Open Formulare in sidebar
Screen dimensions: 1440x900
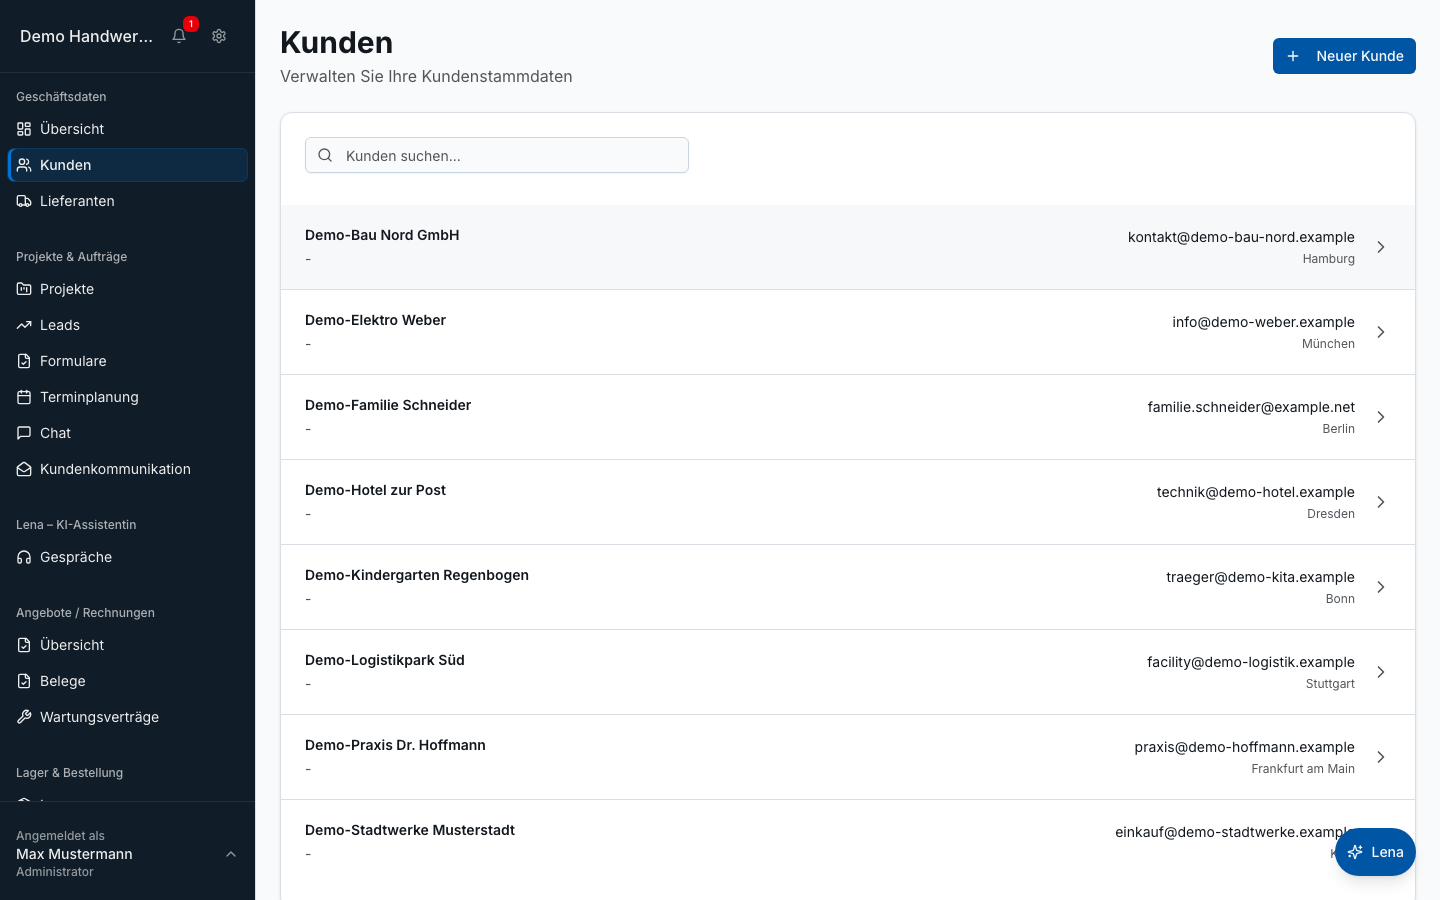point(127,361)
